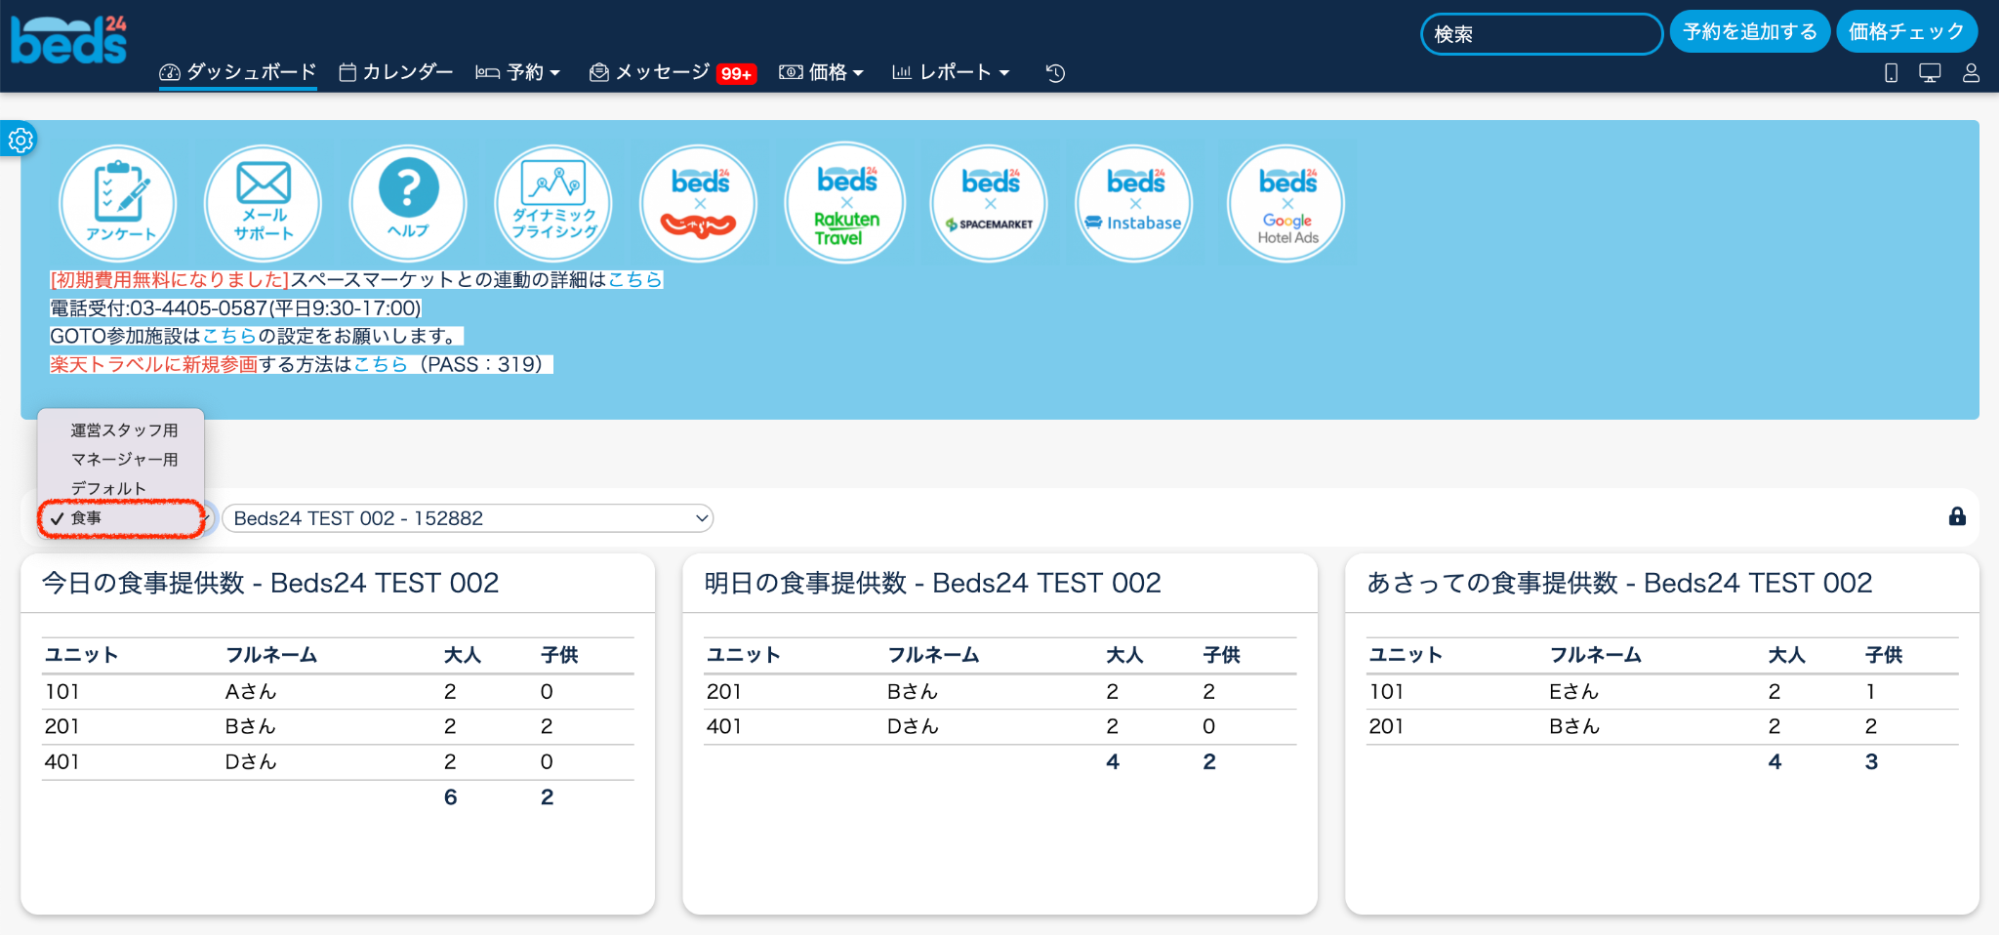Open the 予約 dropdown menu
Screen dimensions: 1999x936
tap(518, 72)
